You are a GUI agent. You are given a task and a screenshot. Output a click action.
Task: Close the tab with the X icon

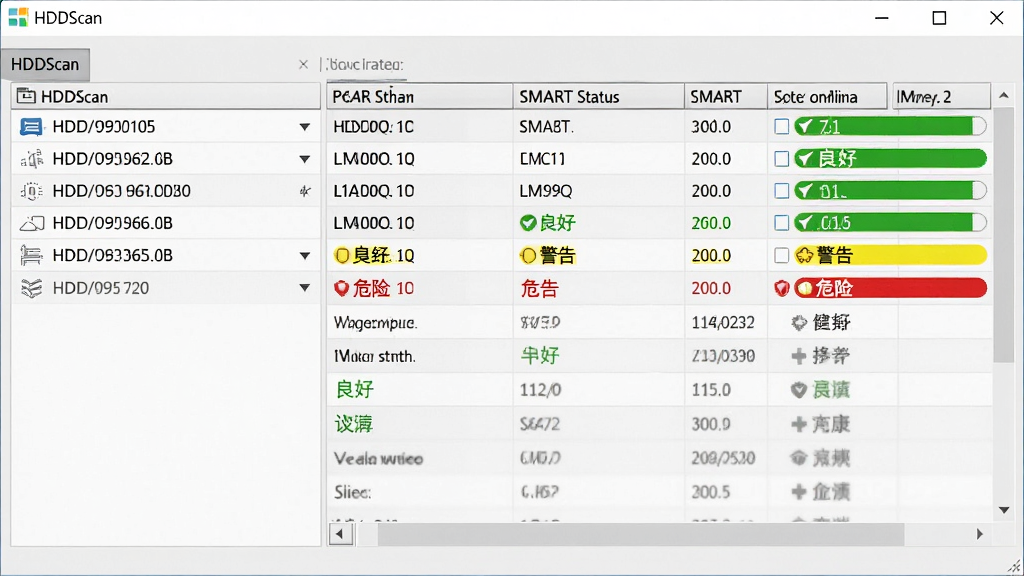point(303,64)
